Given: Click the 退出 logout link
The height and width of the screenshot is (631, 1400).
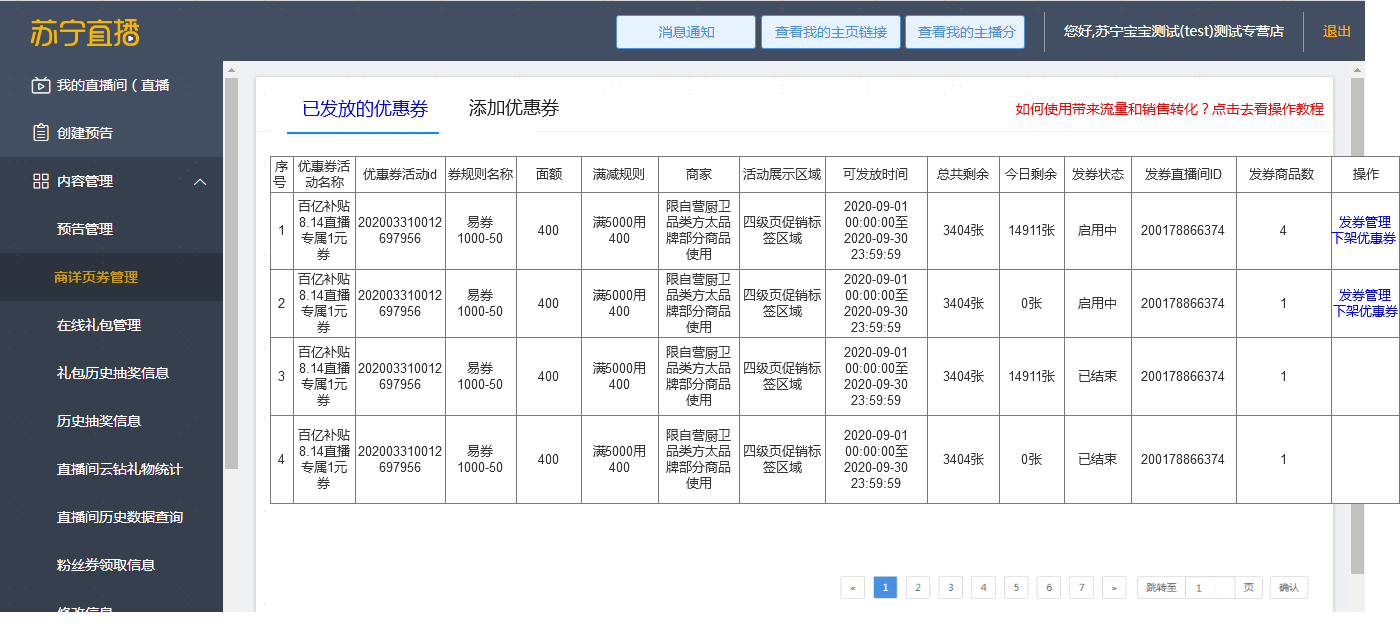Looking at the screenshot, I should pos(1337,31).
